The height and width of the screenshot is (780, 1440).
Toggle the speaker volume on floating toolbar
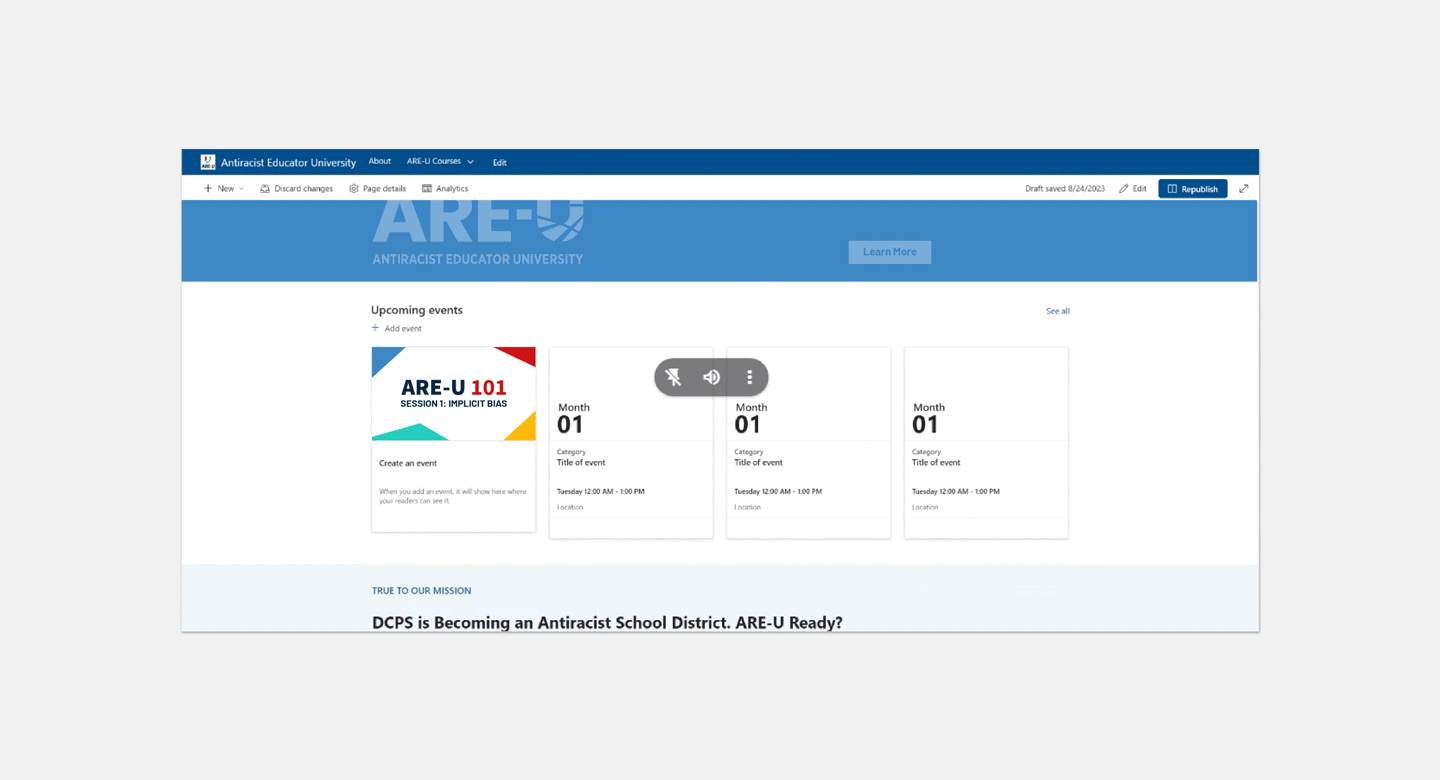[711, 378]
